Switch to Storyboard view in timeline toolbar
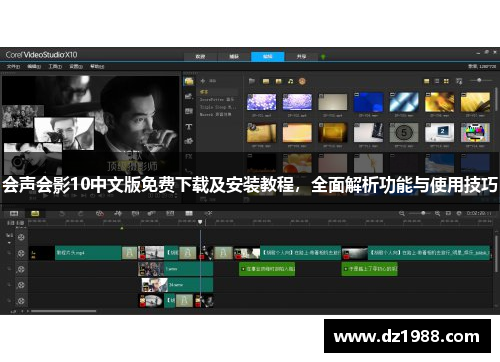500x362 pixels. [14, 213]
